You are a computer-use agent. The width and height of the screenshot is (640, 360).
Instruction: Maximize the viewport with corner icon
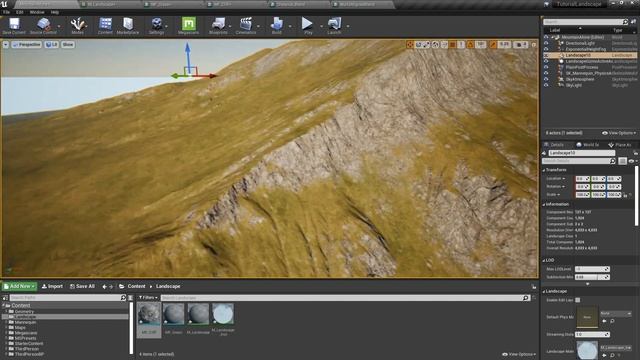pos(533,44)
